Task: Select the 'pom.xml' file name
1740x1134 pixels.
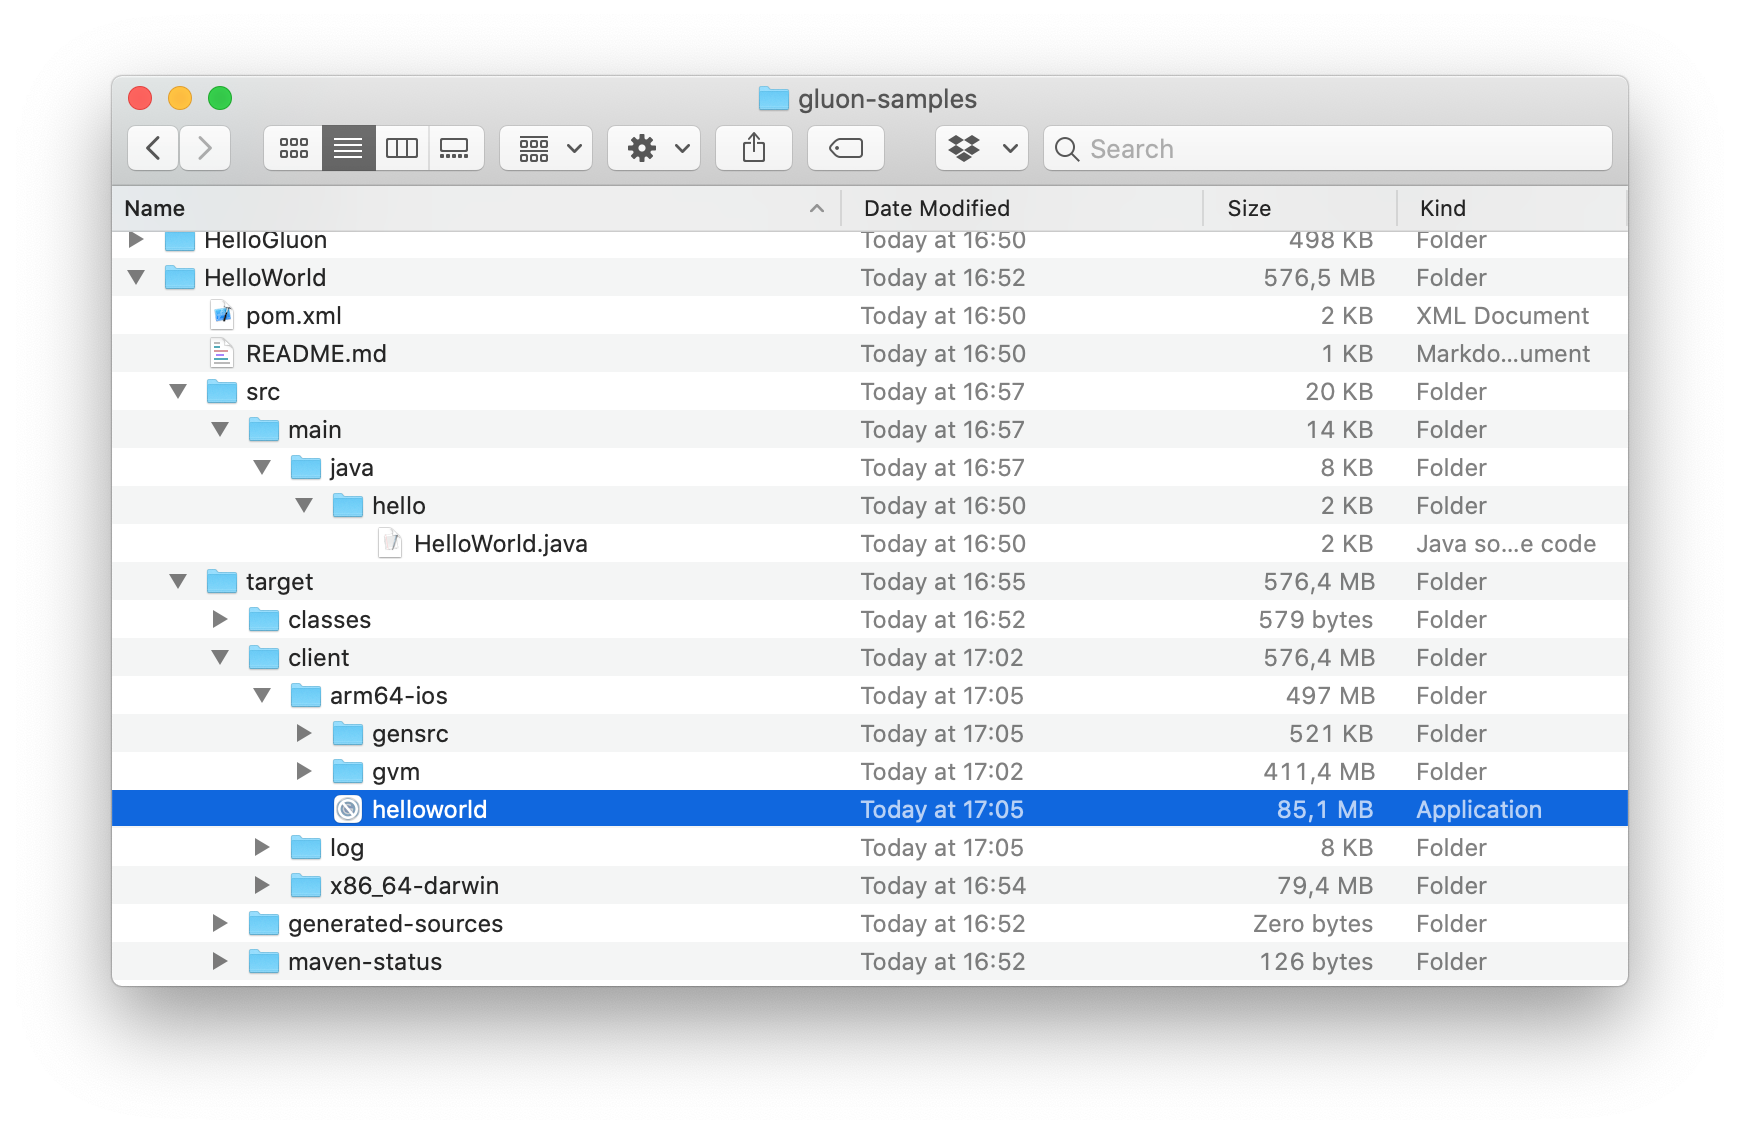Action: 294,316
